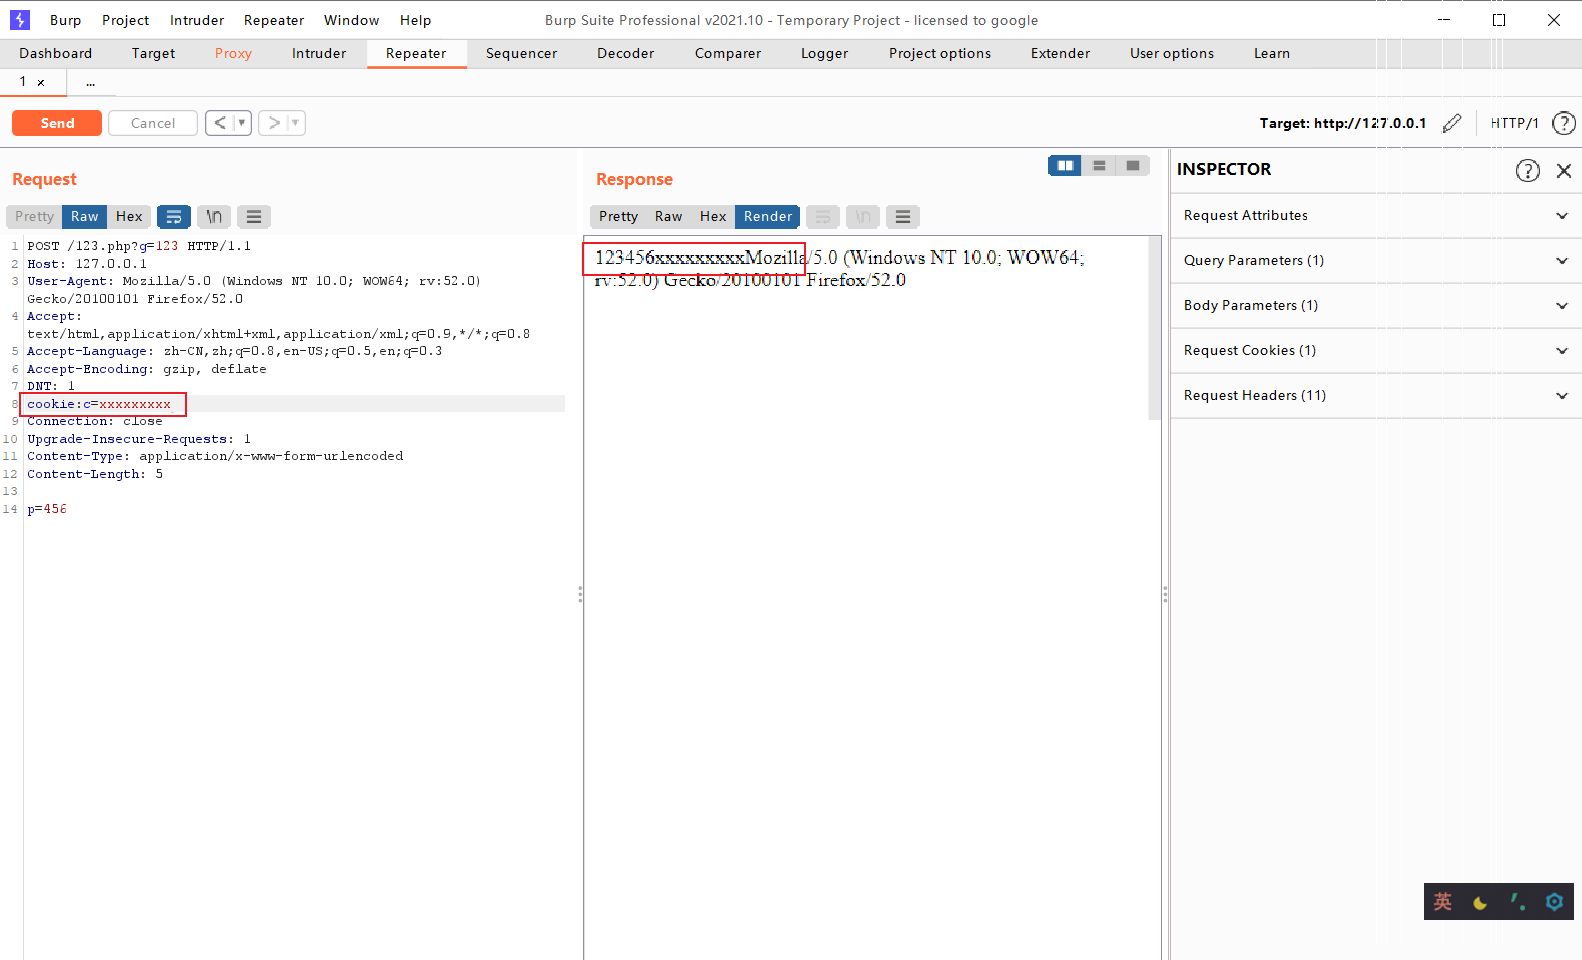This screenshot has width=1582, height=960.
Task: Expand Body Parameters (1) section
Action: pyautogui.click(x=1376, y=305)
